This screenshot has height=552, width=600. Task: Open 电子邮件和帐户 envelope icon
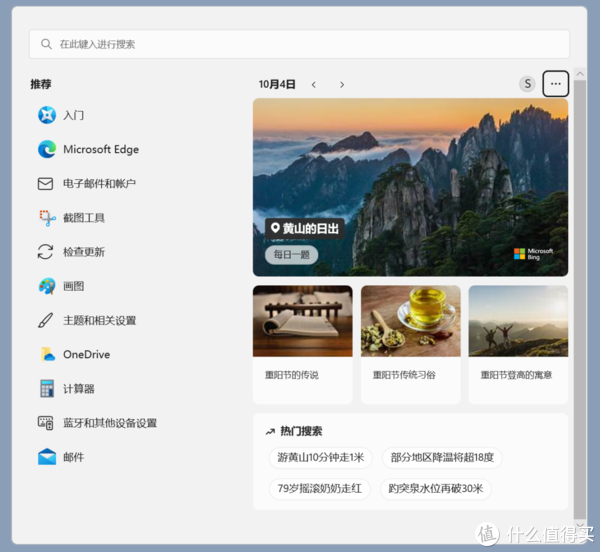click(46, 184)
